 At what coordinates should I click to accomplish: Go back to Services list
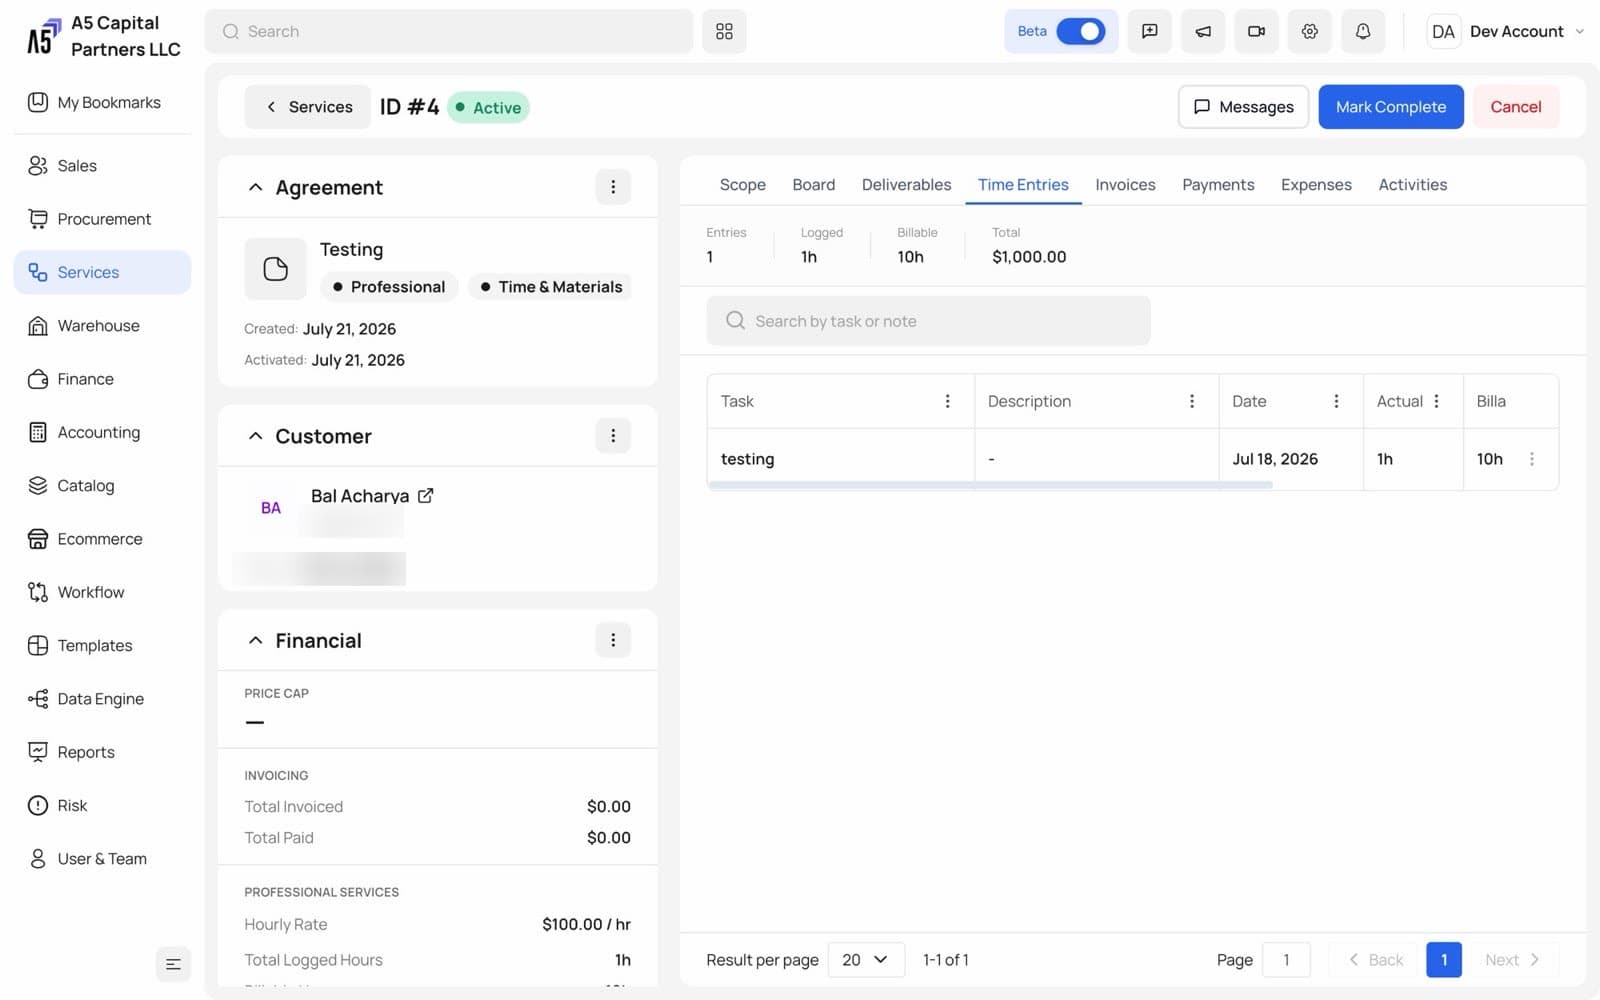pos(308,107)
